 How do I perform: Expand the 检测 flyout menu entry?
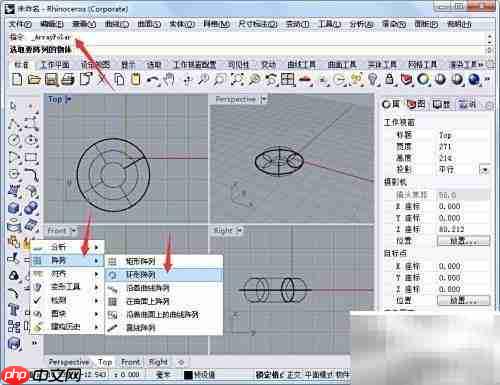coord(67,300)
